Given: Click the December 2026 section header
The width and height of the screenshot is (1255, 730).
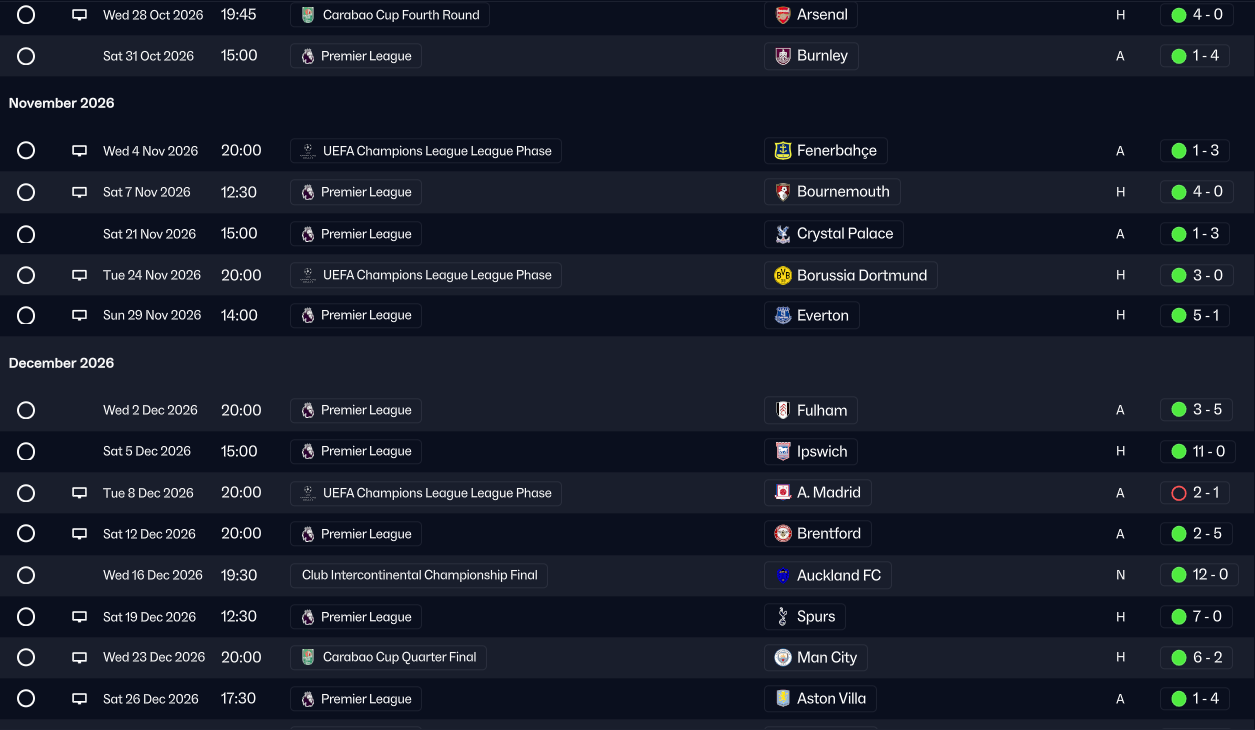Looking at the screenshot, I should (61, 363).
